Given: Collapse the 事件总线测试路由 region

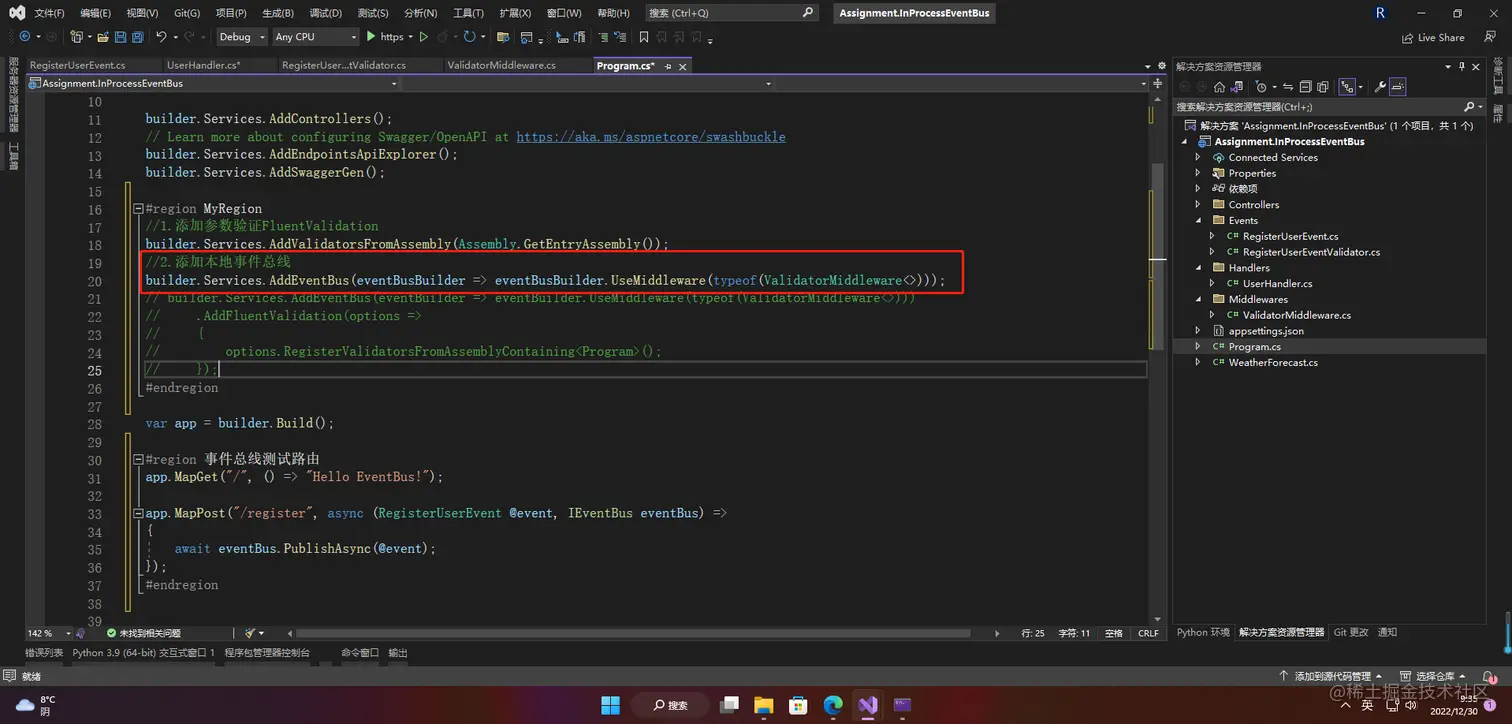Looking at the screenshot, I should (137, 460).
